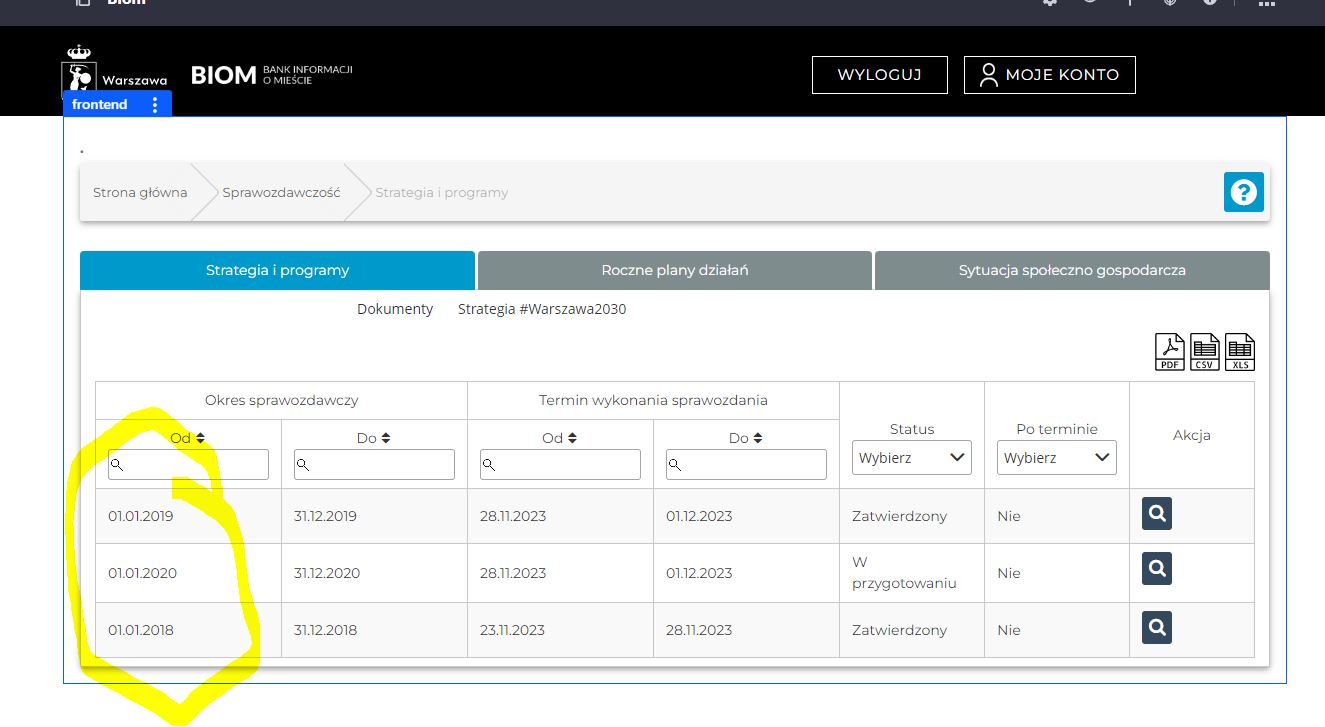The height and width of the screenshot is (727, 1325).
Task: View details of the 01.01.2019 report
Action: pos(1157,514)
